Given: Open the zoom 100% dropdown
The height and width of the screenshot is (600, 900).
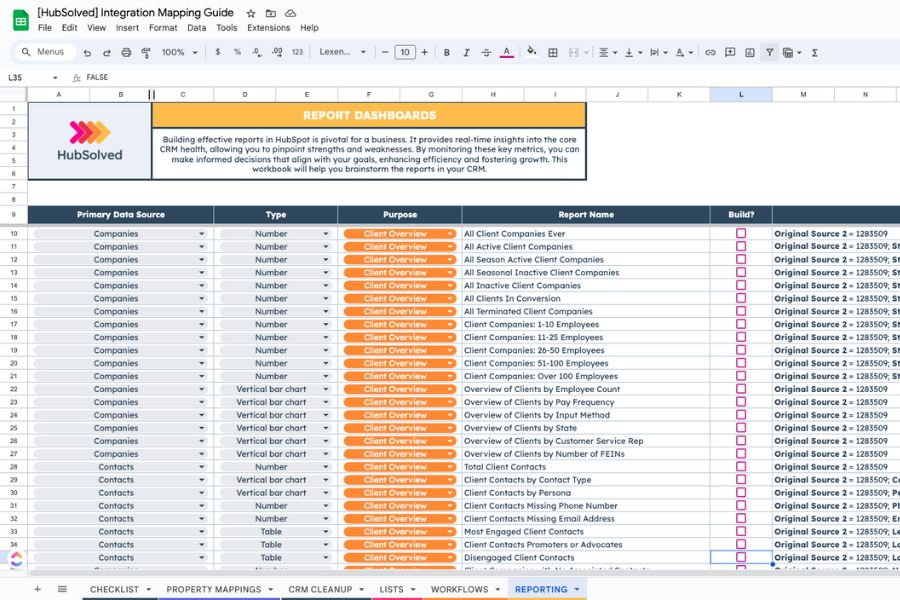Looking at the screenshot, I should (180, 52).
